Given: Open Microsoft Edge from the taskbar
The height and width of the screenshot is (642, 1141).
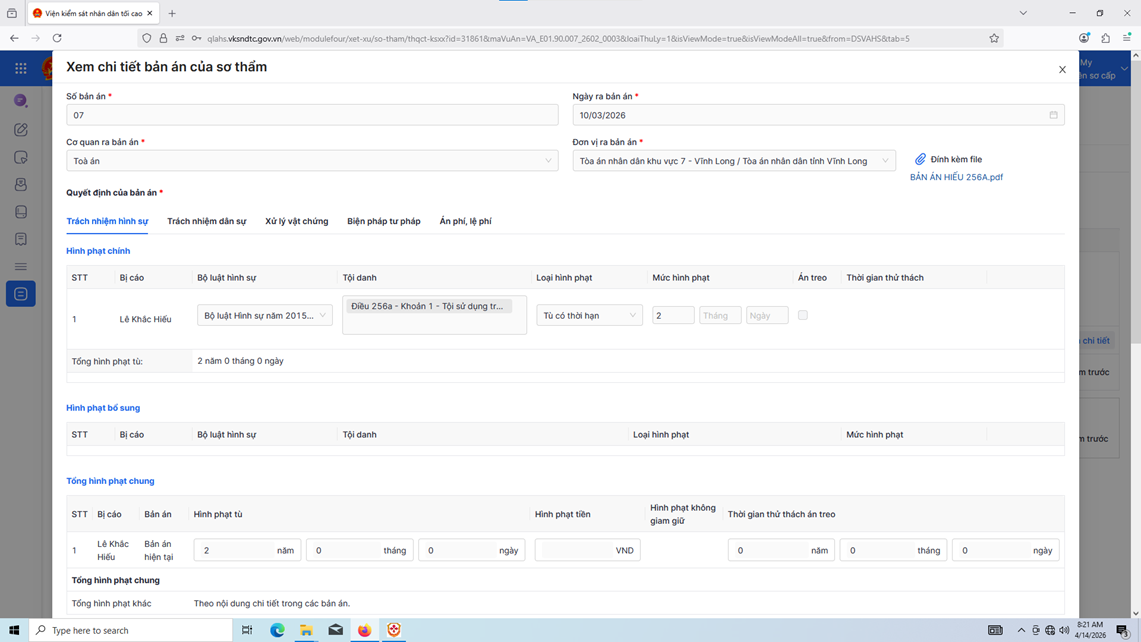Looking at the screenshot, I should (277, 630).
